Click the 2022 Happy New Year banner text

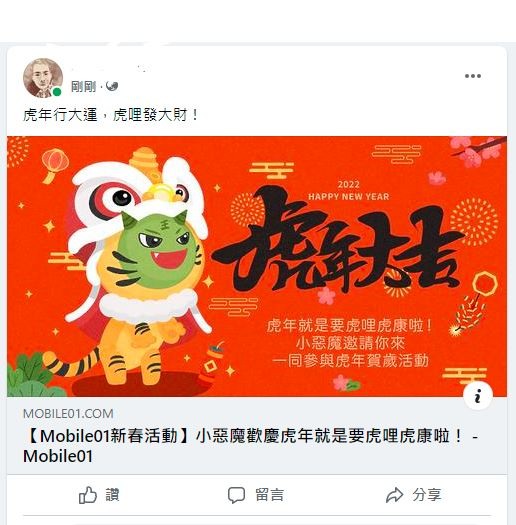point(349,191)
